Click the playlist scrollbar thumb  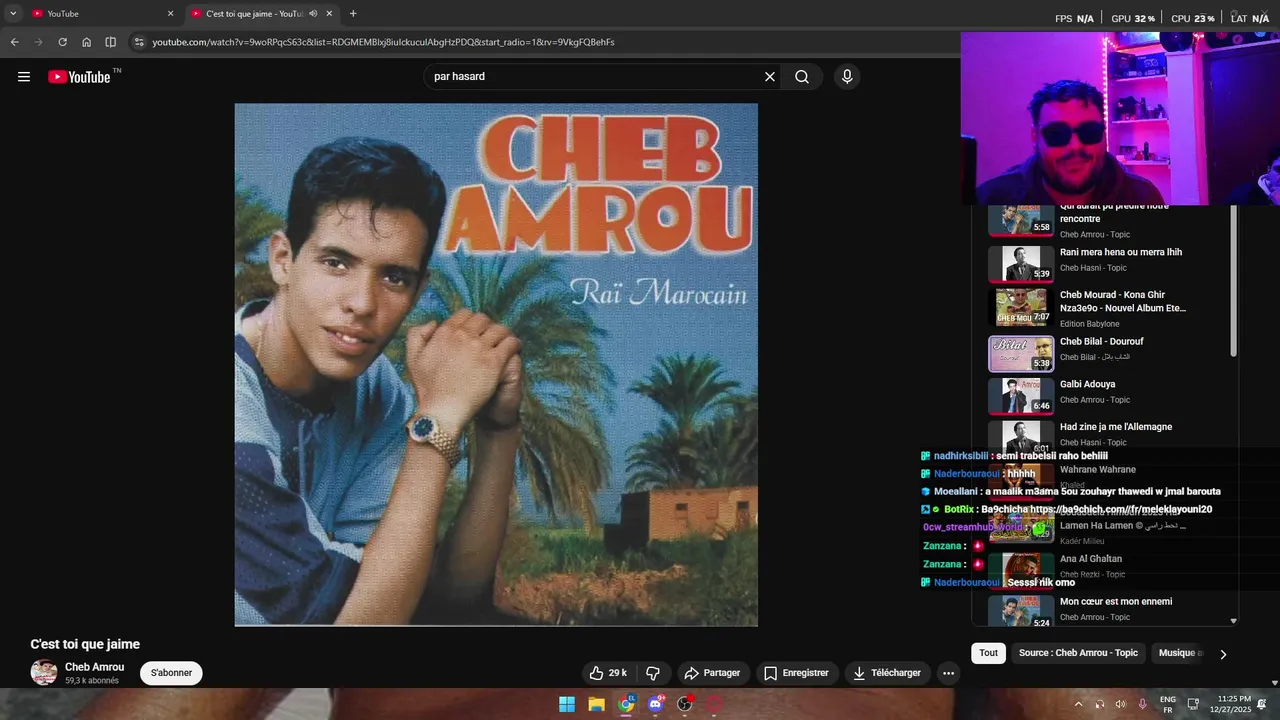coord(1233,280)
